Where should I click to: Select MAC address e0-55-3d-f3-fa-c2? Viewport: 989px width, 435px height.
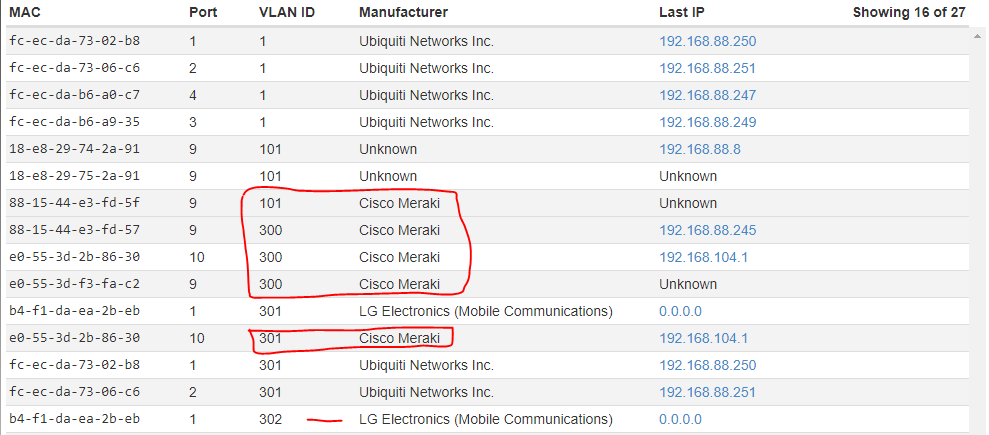coord(74,284)
